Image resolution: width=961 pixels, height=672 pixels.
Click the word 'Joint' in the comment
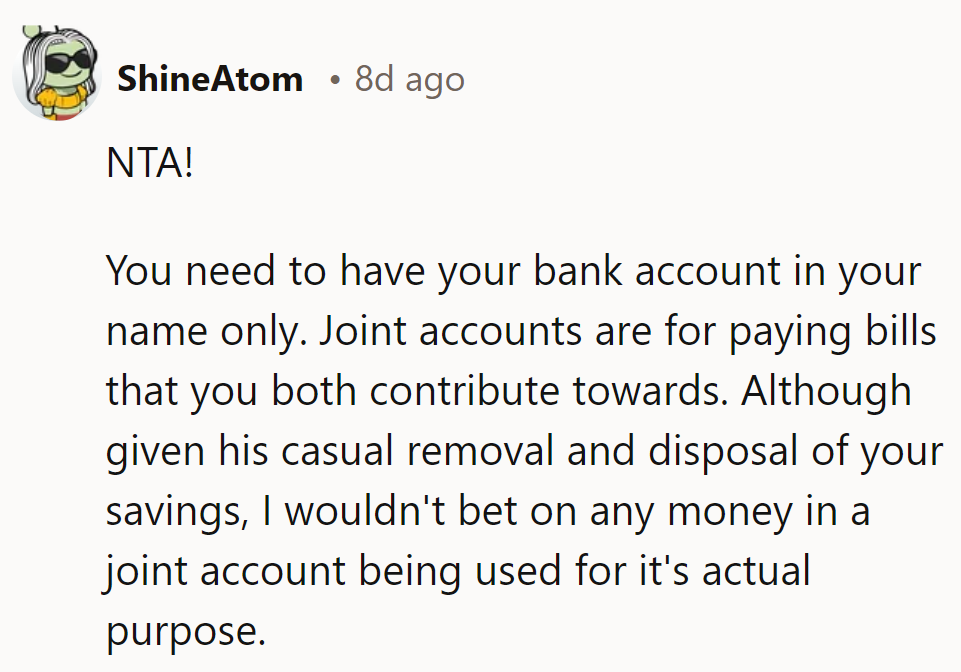point(363,332)
